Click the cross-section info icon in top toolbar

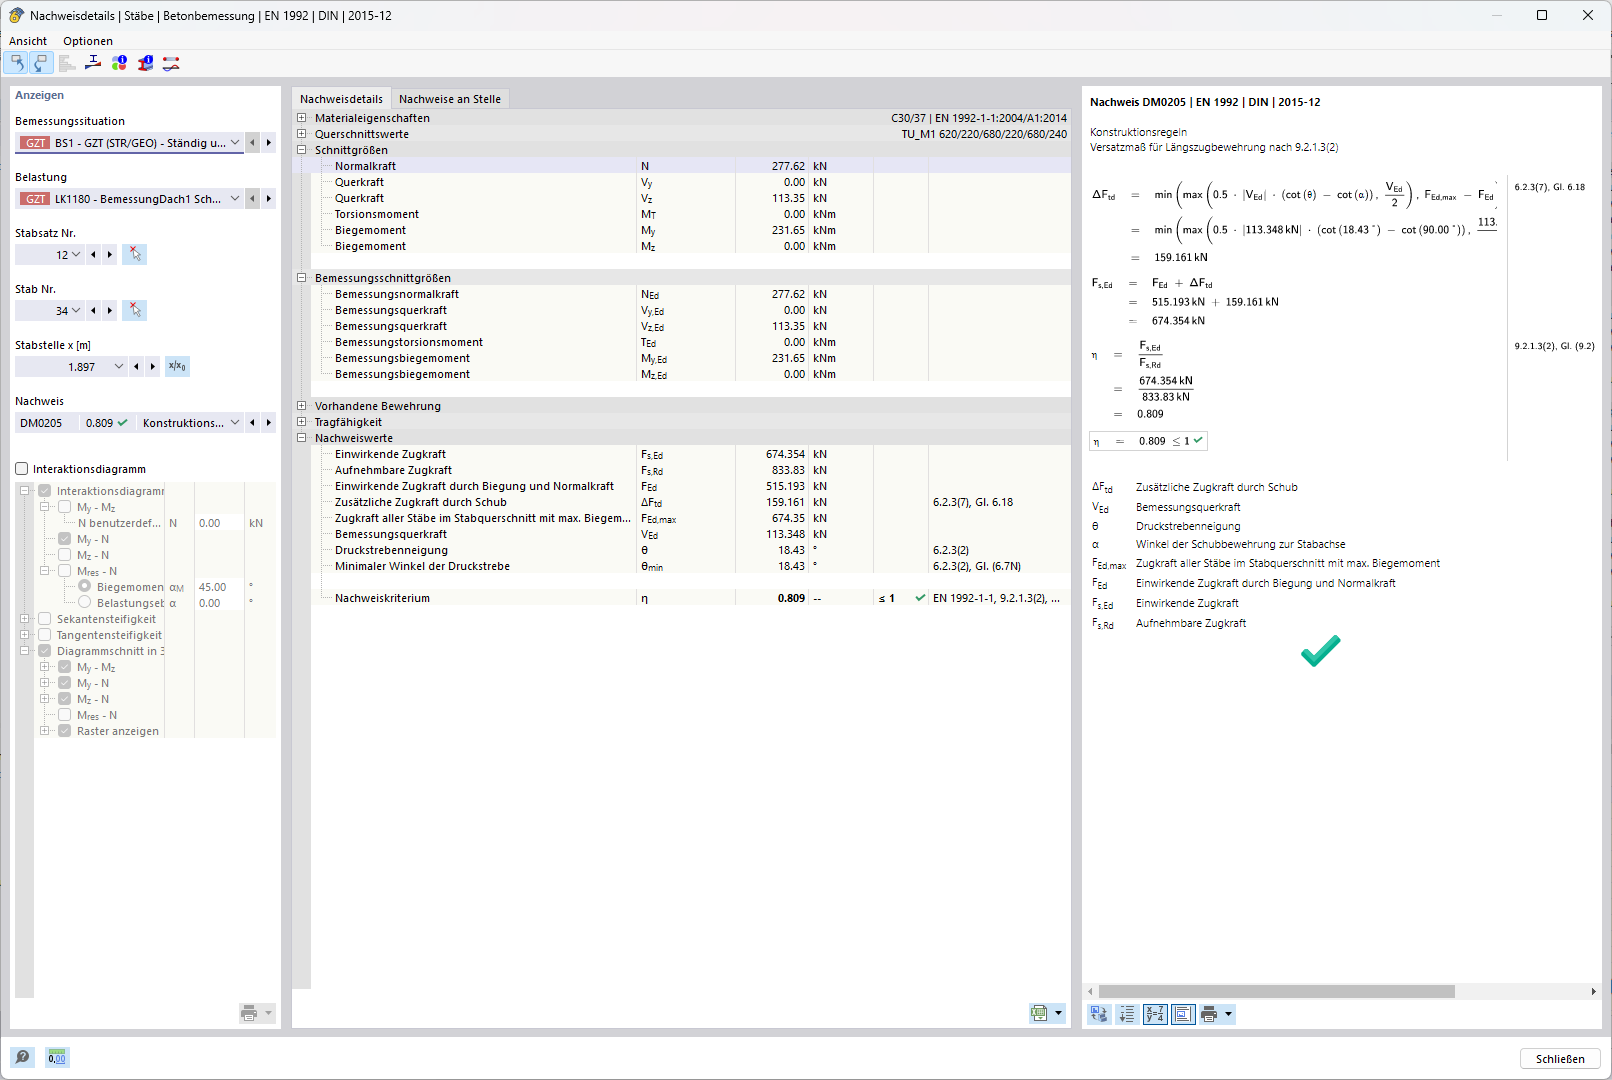pyautogui.click(x=145, y=63)
